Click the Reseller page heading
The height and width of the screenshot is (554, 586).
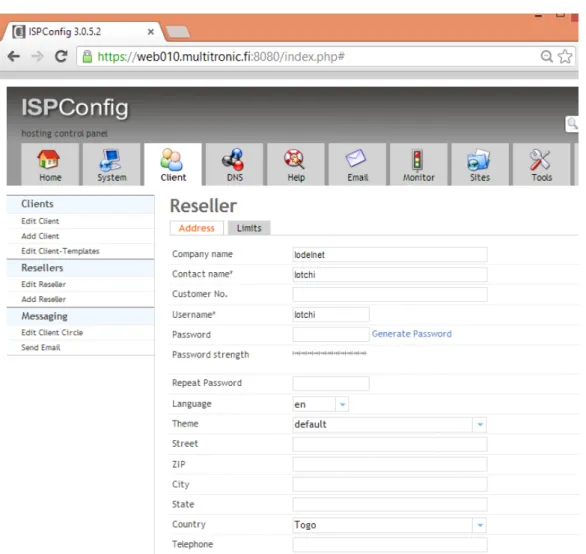pos(203,206)
